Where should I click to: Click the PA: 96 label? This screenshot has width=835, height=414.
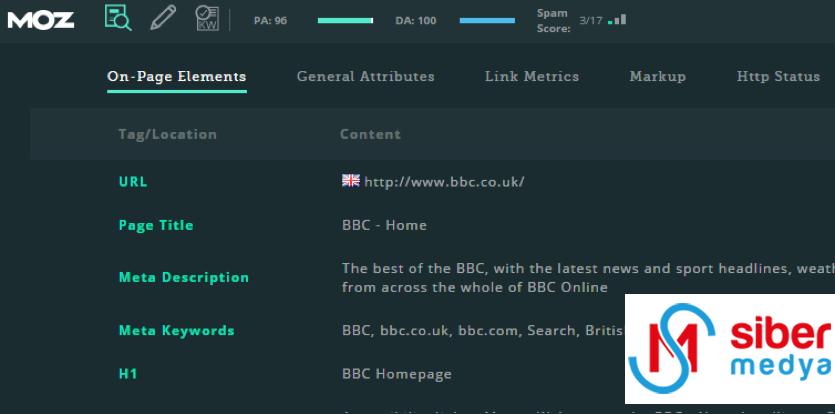point(271,21)
